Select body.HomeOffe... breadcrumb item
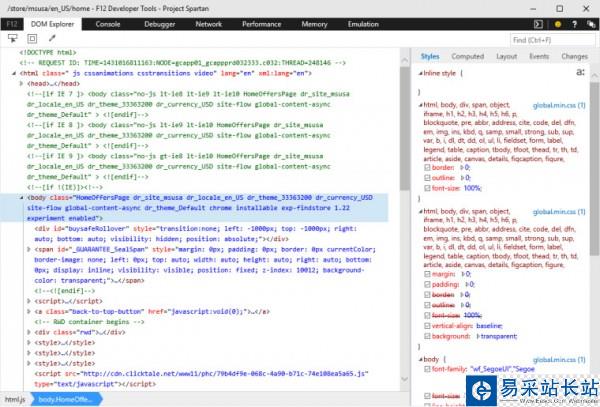 65,400
